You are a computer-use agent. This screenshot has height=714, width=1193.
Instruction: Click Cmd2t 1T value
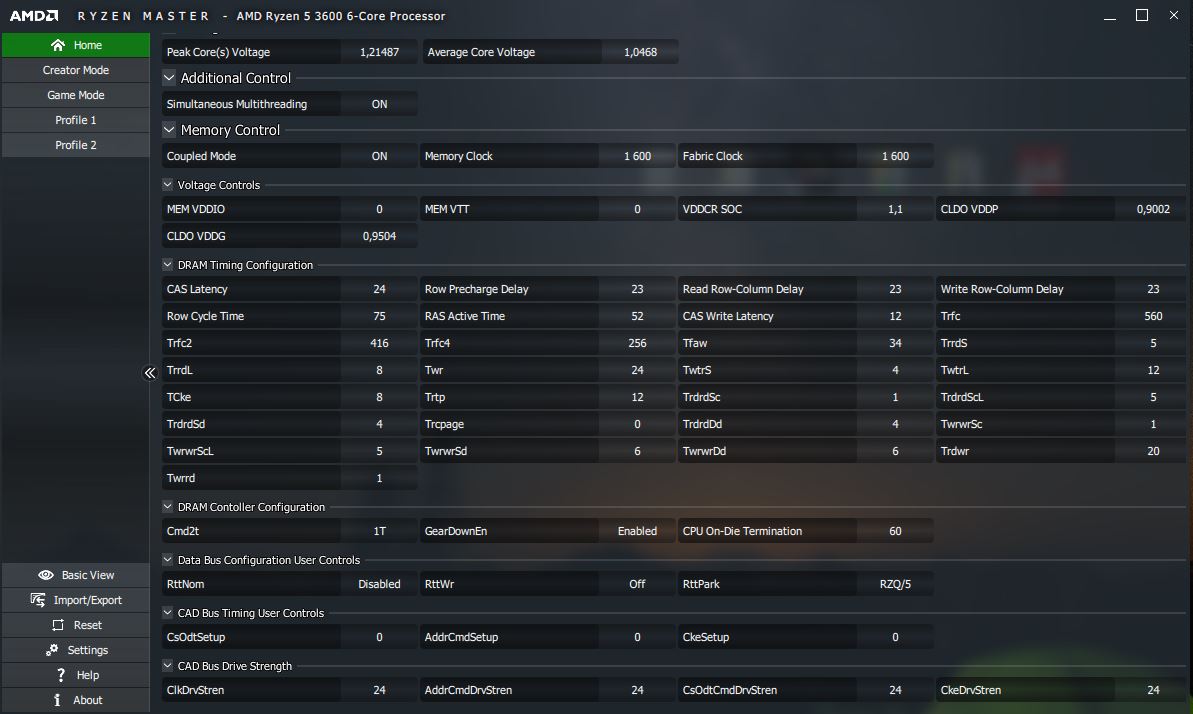tap(379, 531)
